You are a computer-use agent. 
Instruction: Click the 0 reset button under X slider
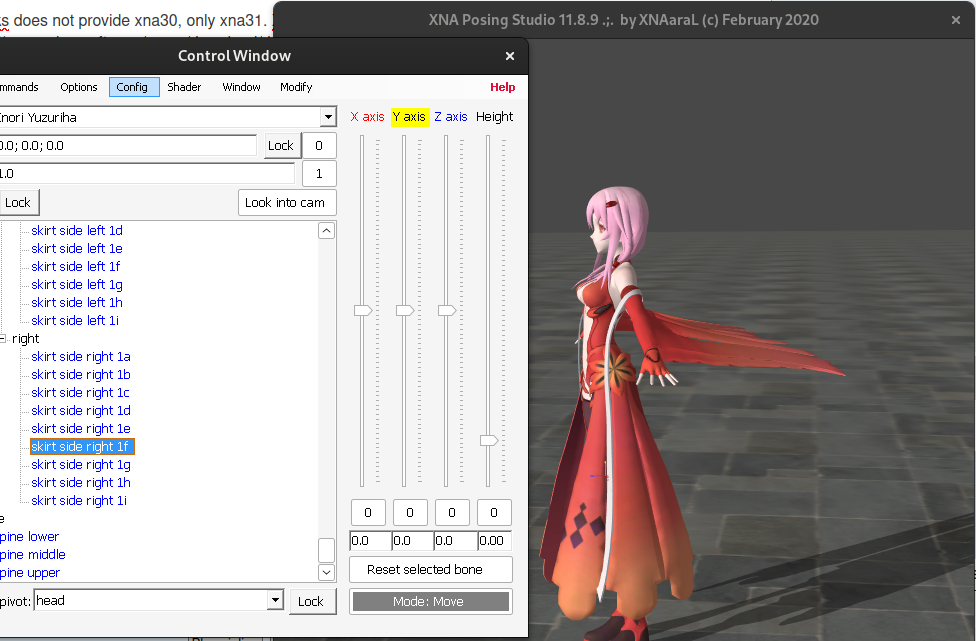coord(368,513)
